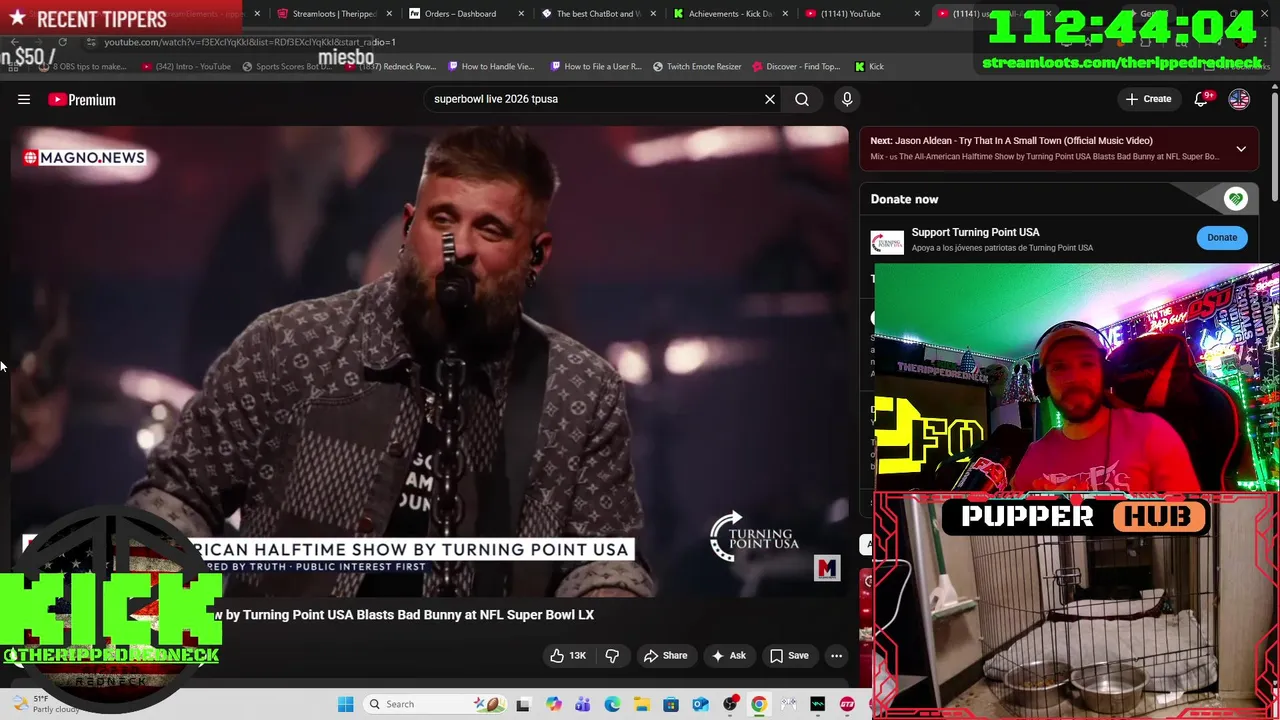
Task: Open Task View on the taskbar
Action: pyautogui.click(x=523, y=704)
